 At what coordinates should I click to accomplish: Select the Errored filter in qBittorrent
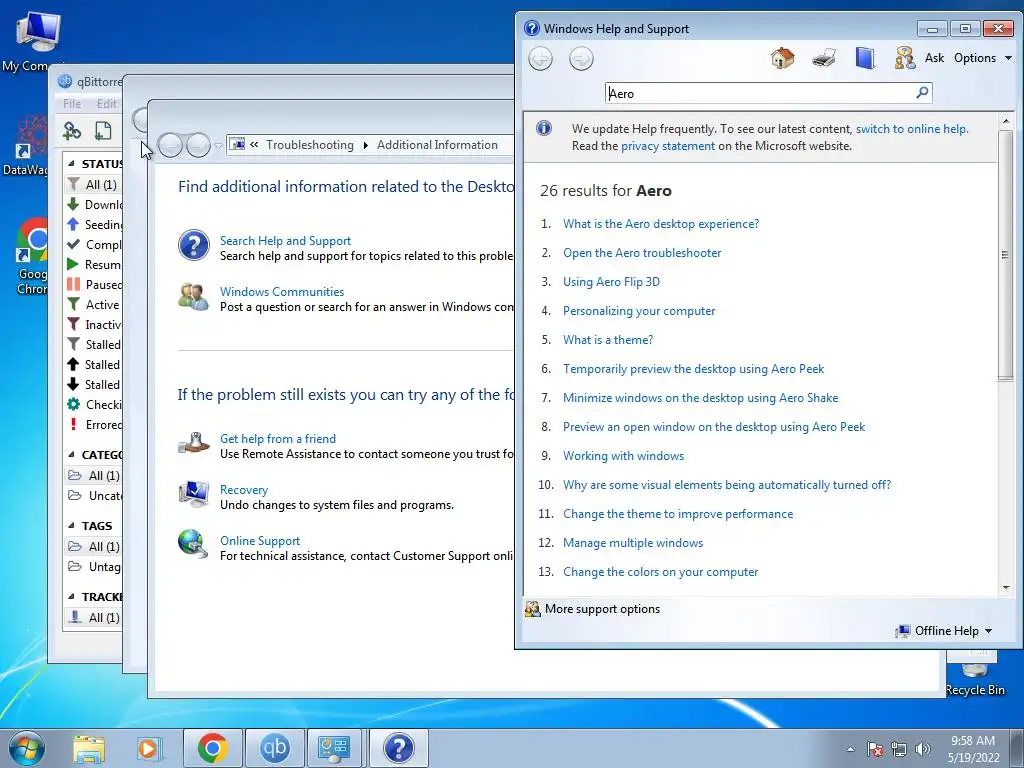click(x=95, y=425)
